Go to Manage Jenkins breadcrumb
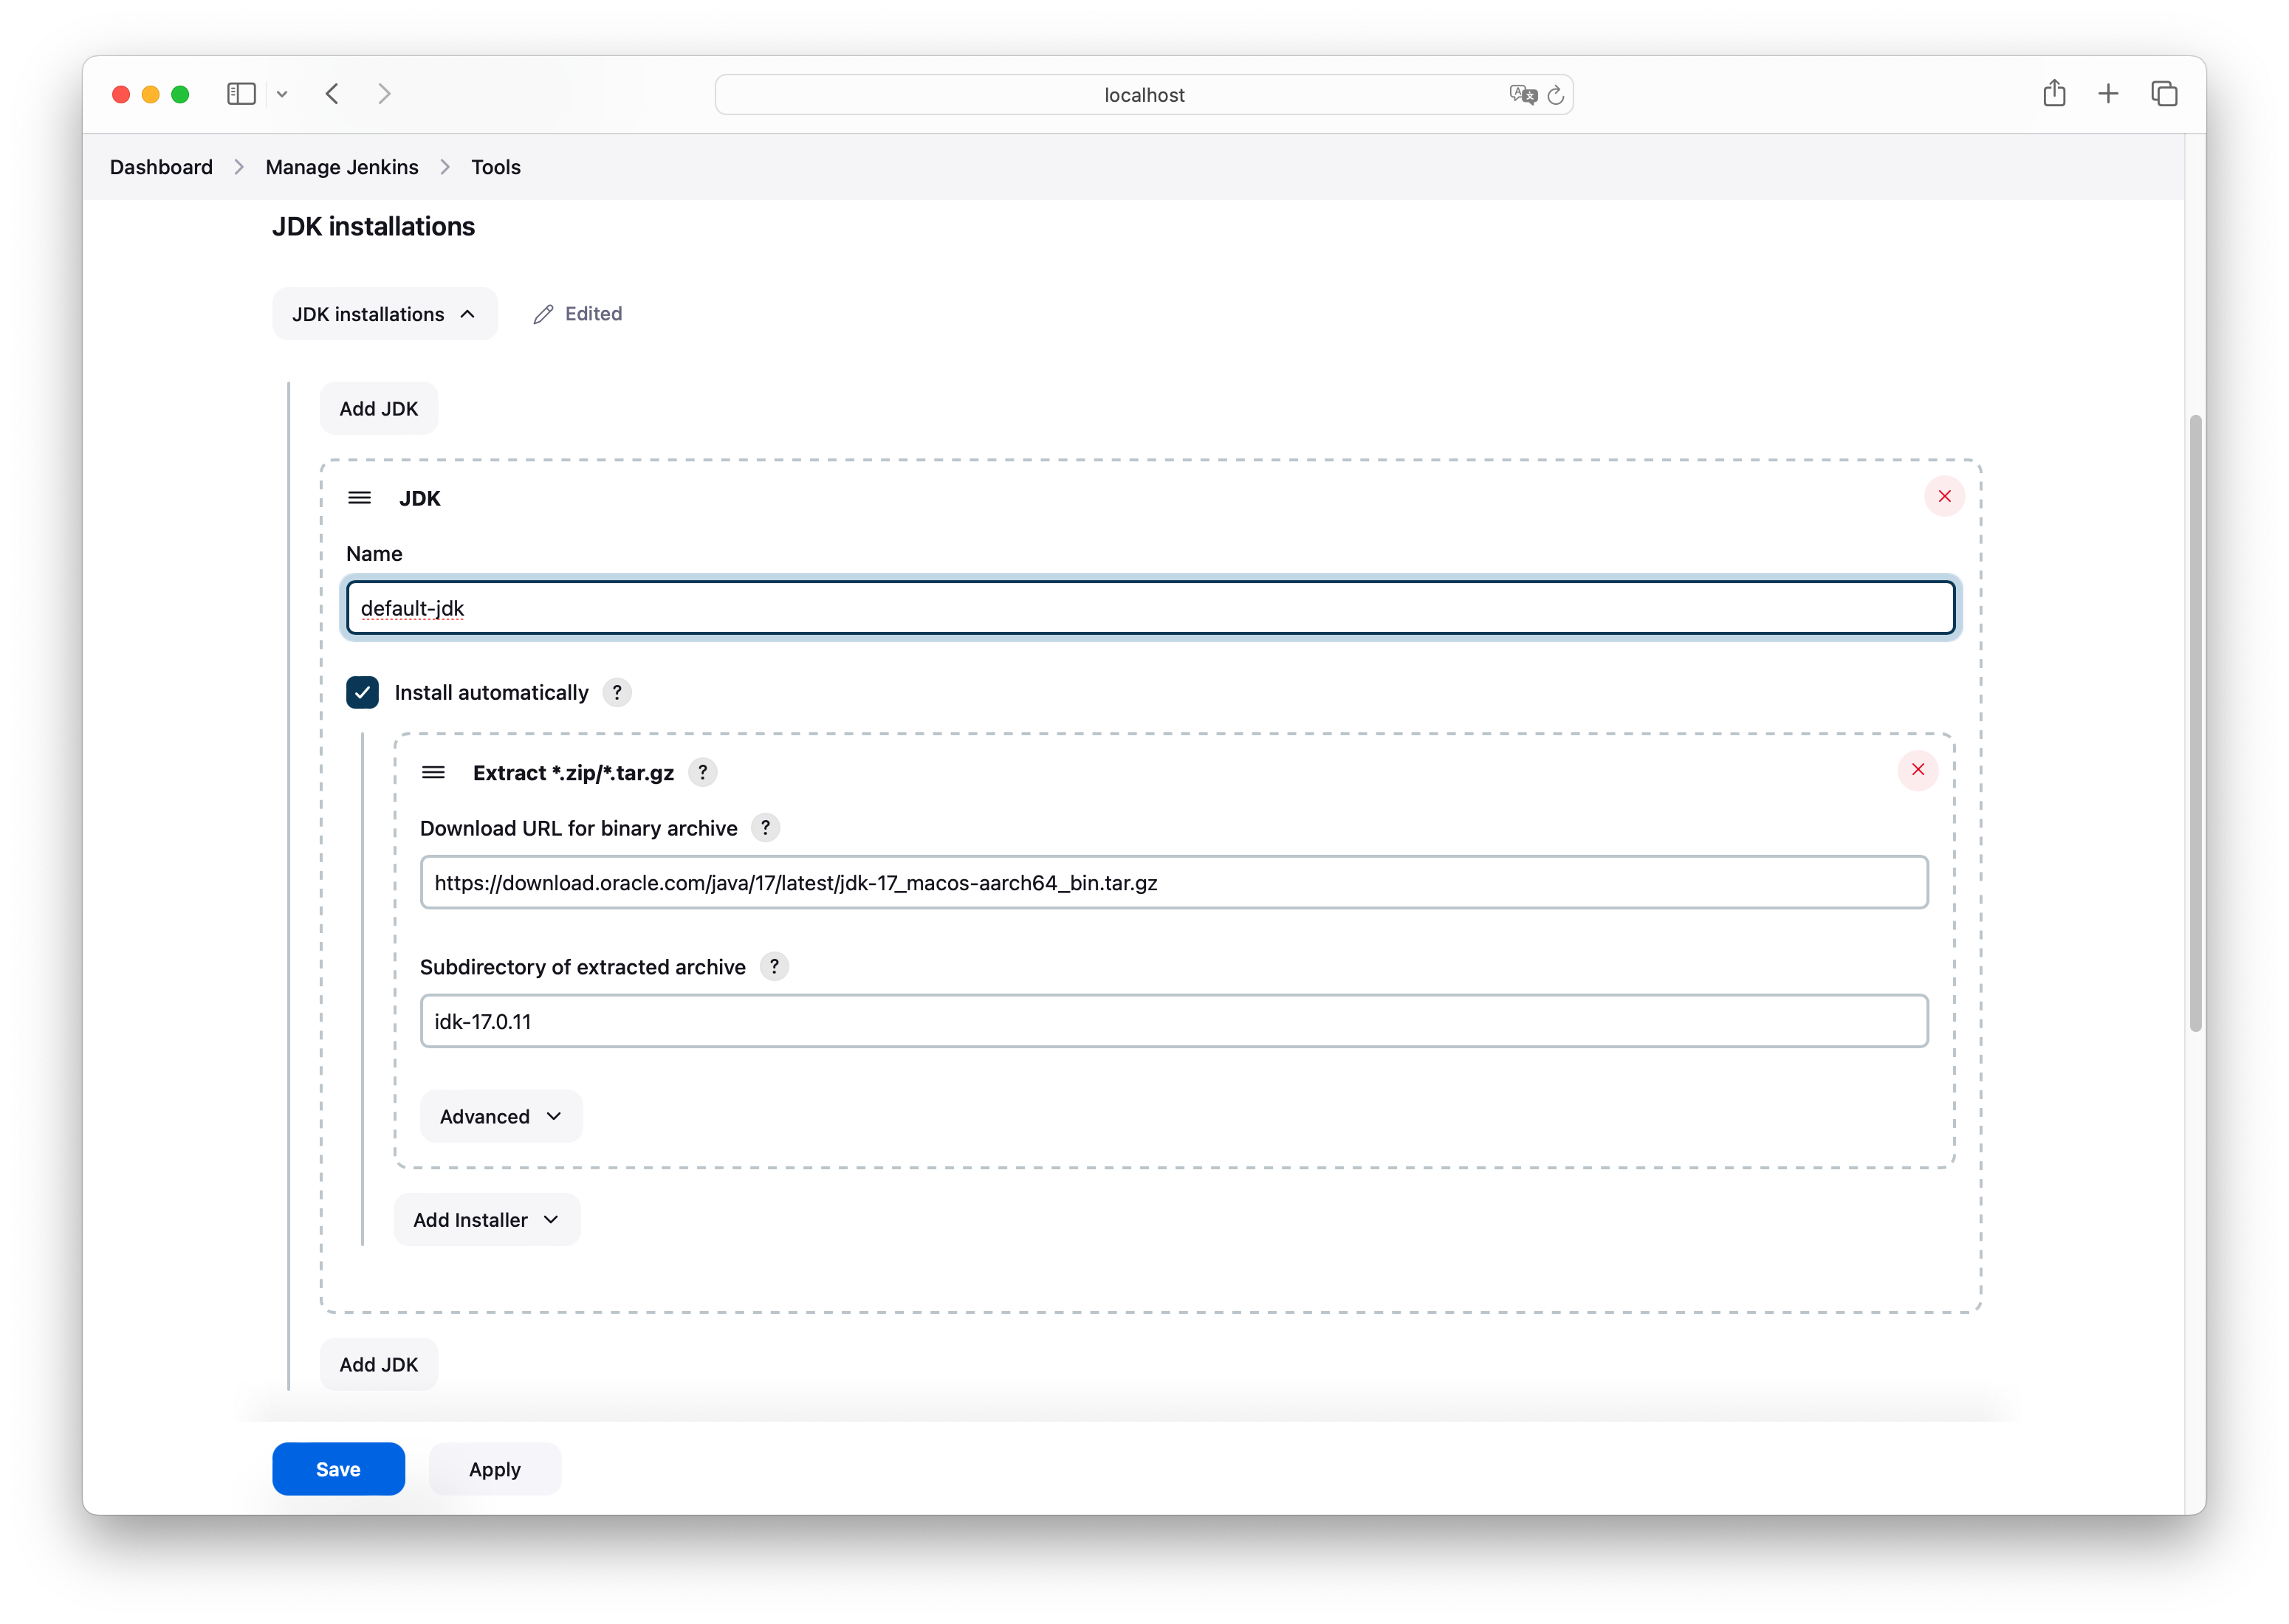 pos(342,167)
